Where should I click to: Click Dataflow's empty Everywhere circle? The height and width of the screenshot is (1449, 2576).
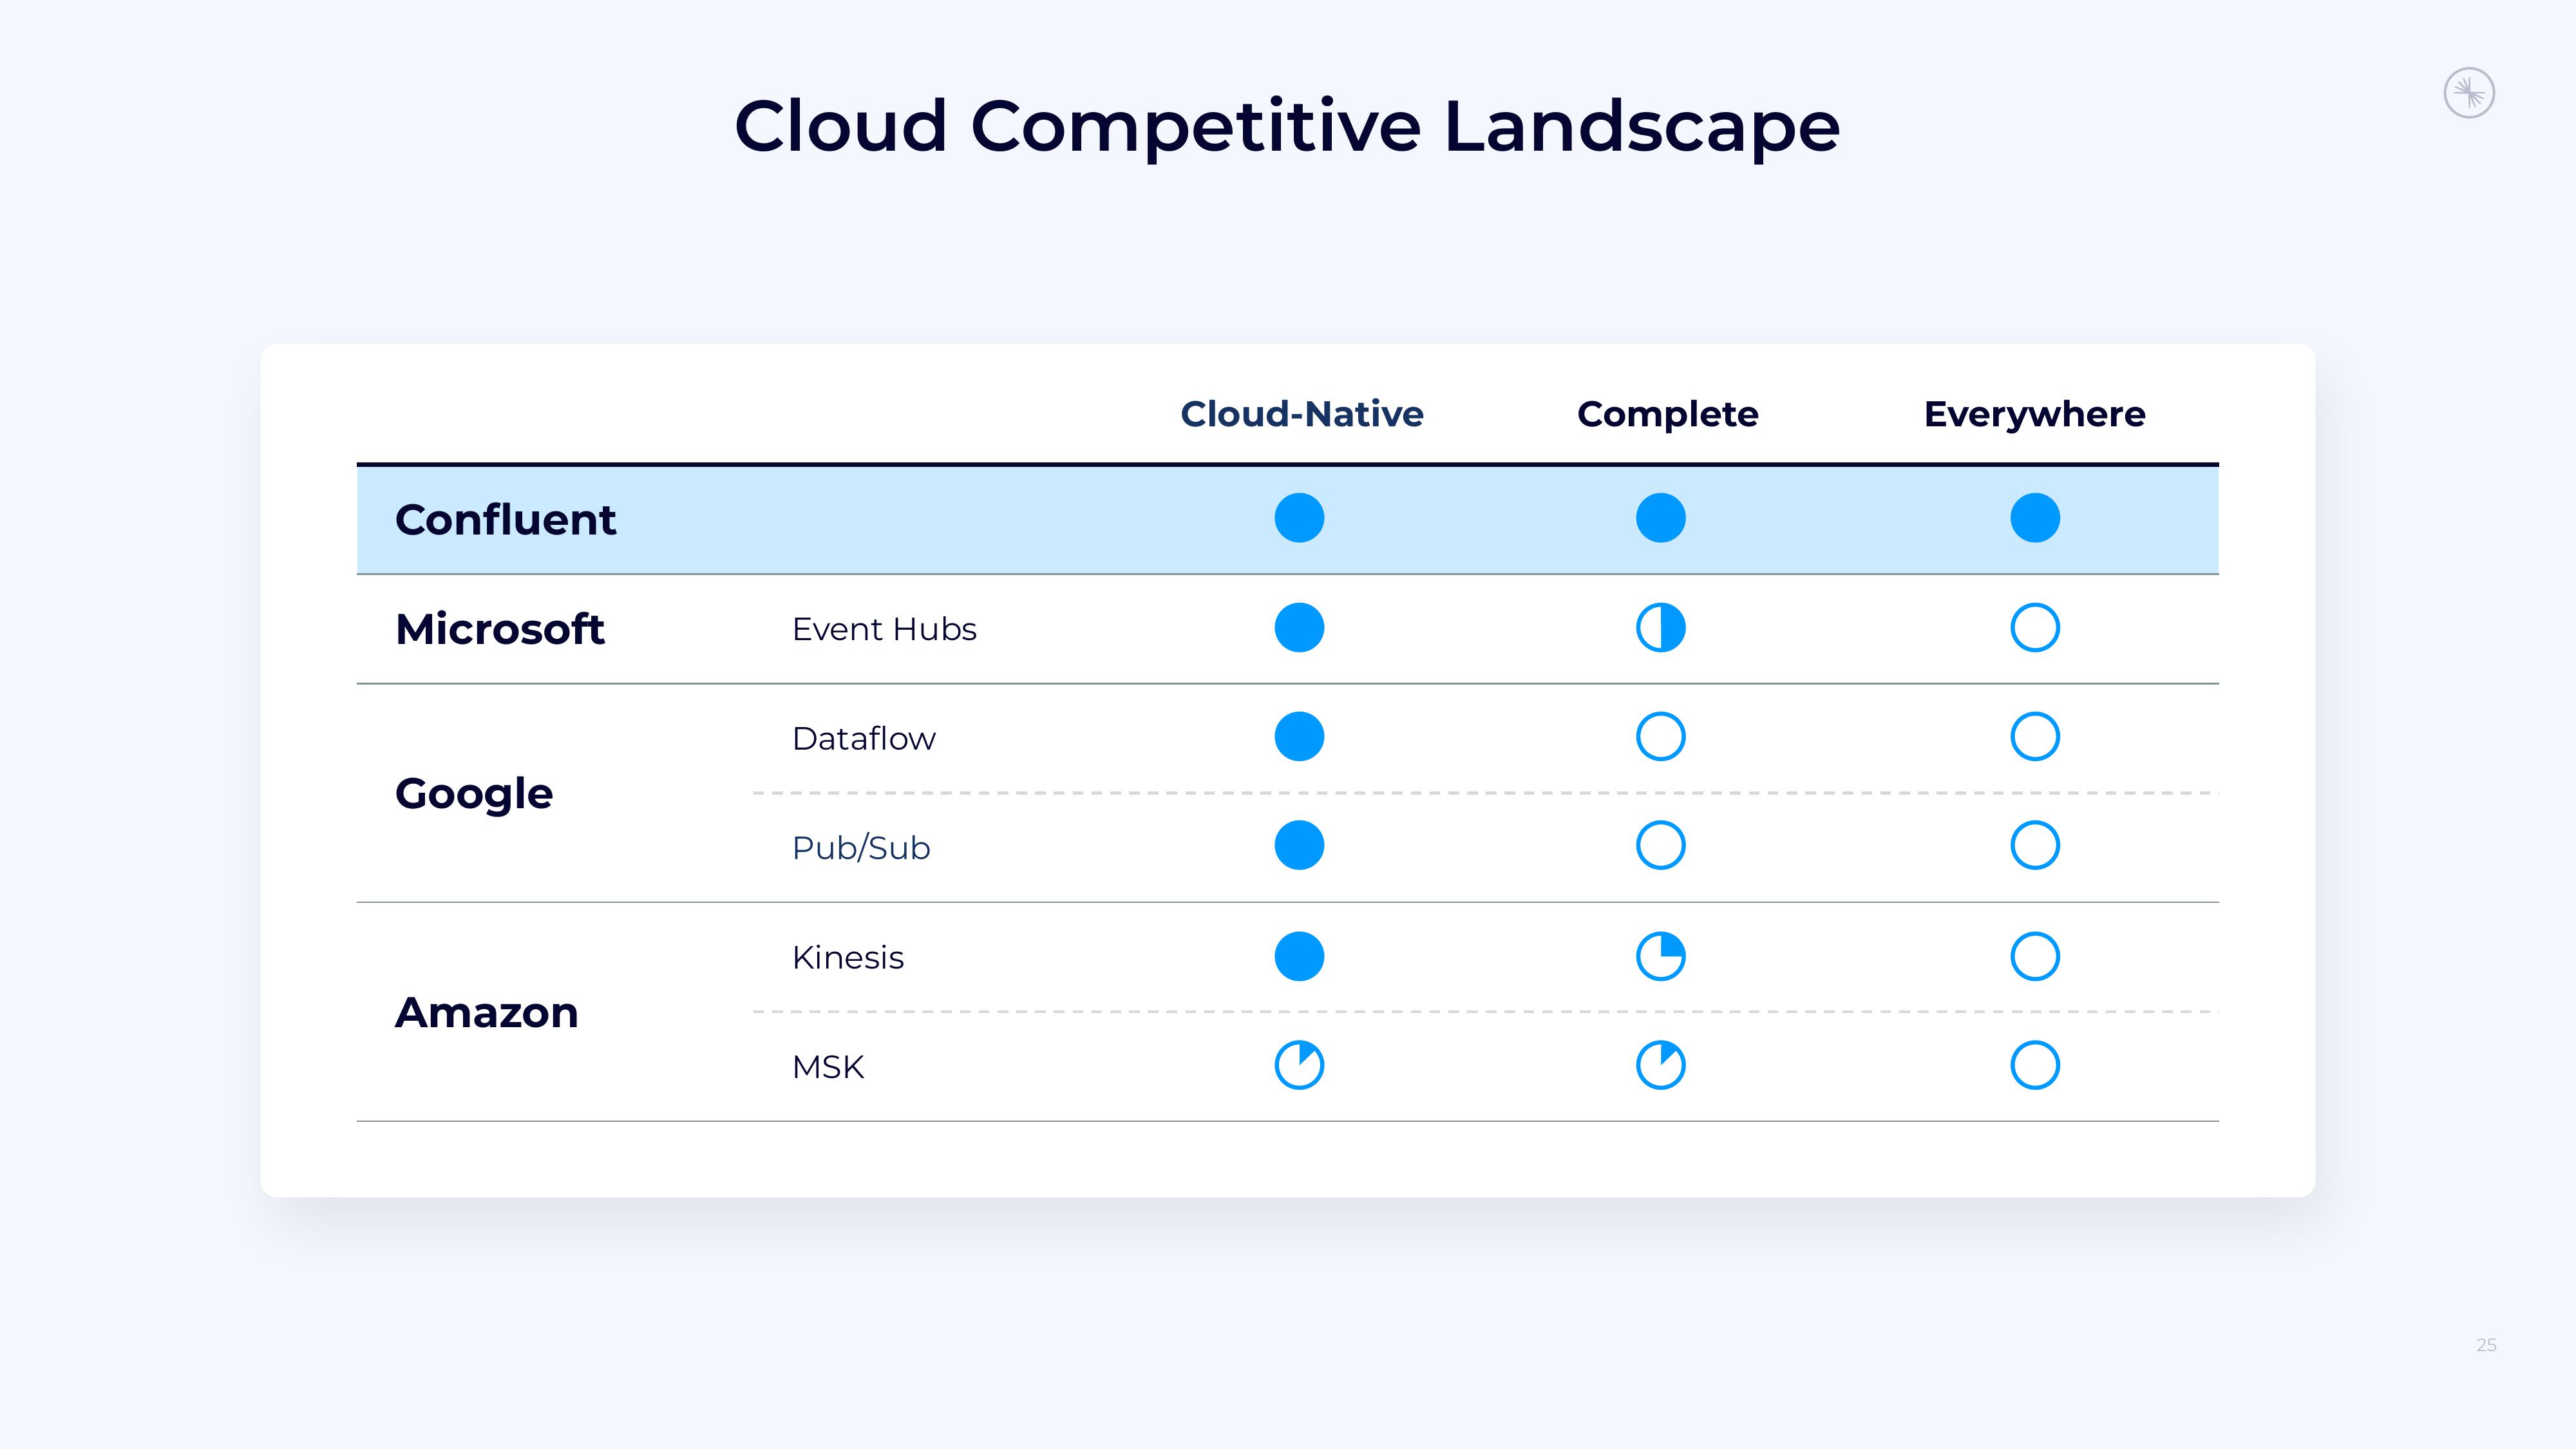tap(2035, 737)
